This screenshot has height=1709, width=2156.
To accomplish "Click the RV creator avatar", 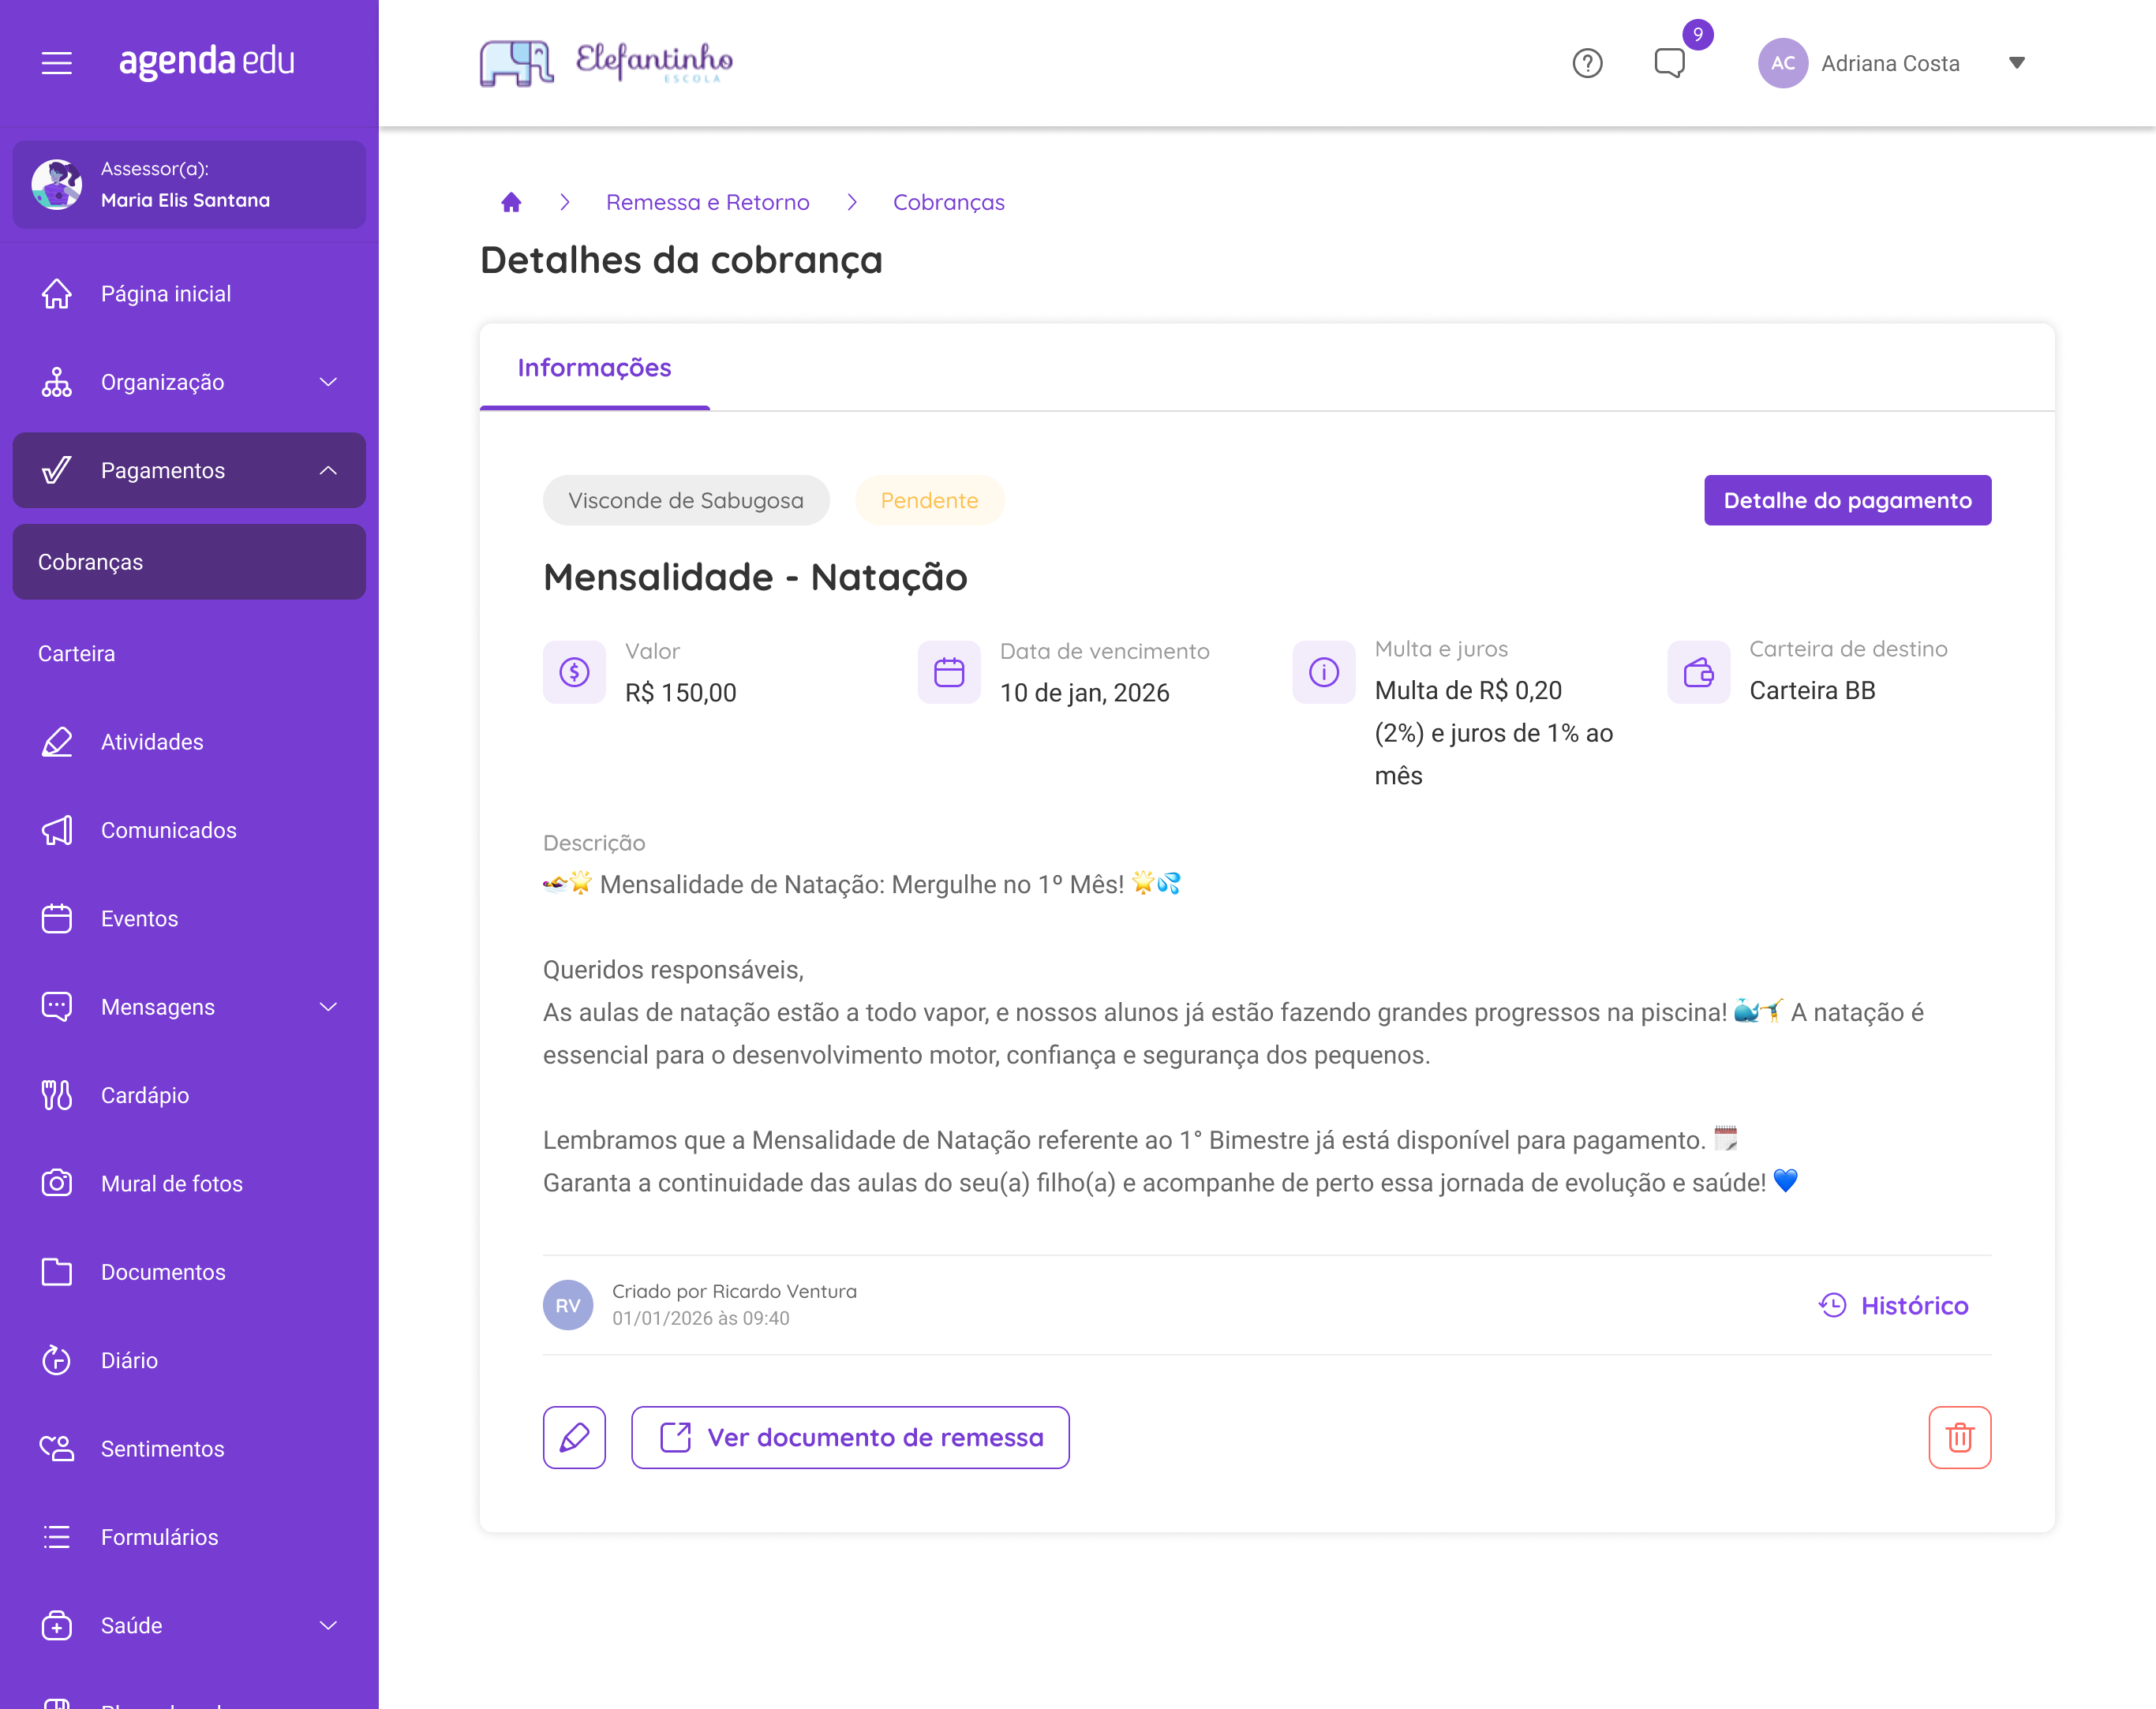I will (x=568, y=1305).
